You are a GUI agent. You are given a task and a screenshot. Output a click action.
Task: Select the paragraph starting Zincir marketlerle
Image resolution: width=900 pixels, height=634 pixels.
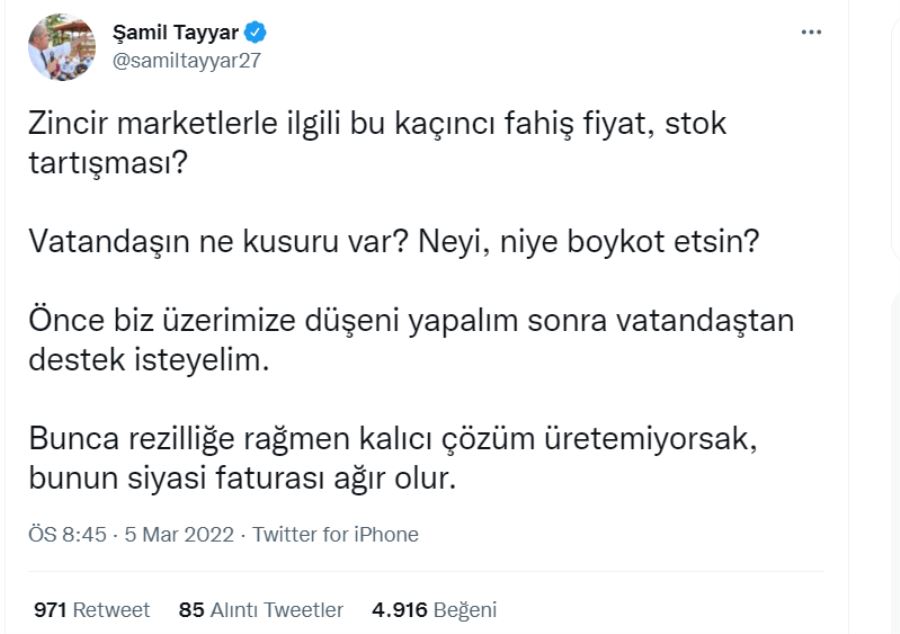point(377,143)
